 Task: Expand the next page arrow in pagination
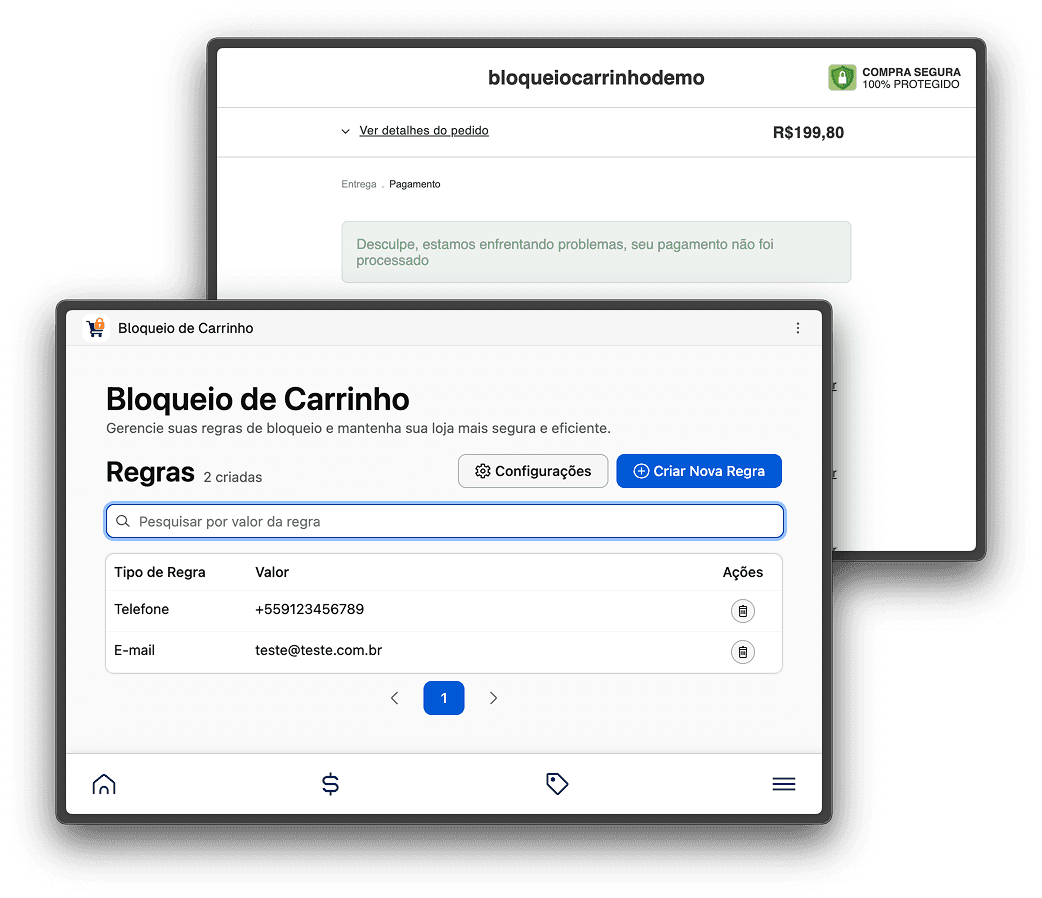coord(493,698)
